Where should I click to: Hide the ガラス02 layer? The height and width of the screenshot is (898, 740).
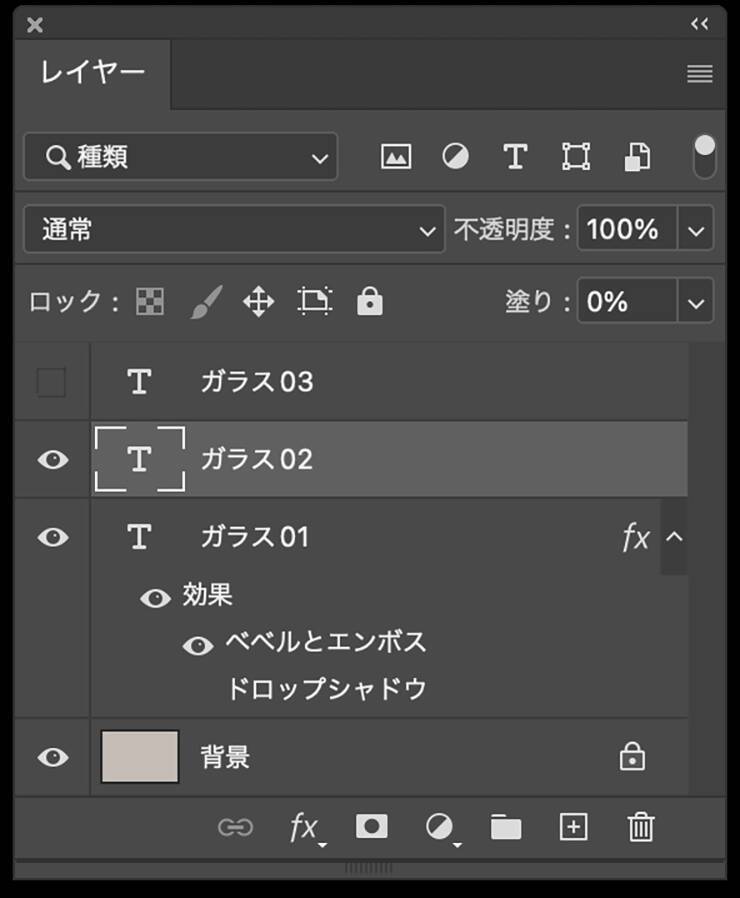pos(52,460)
